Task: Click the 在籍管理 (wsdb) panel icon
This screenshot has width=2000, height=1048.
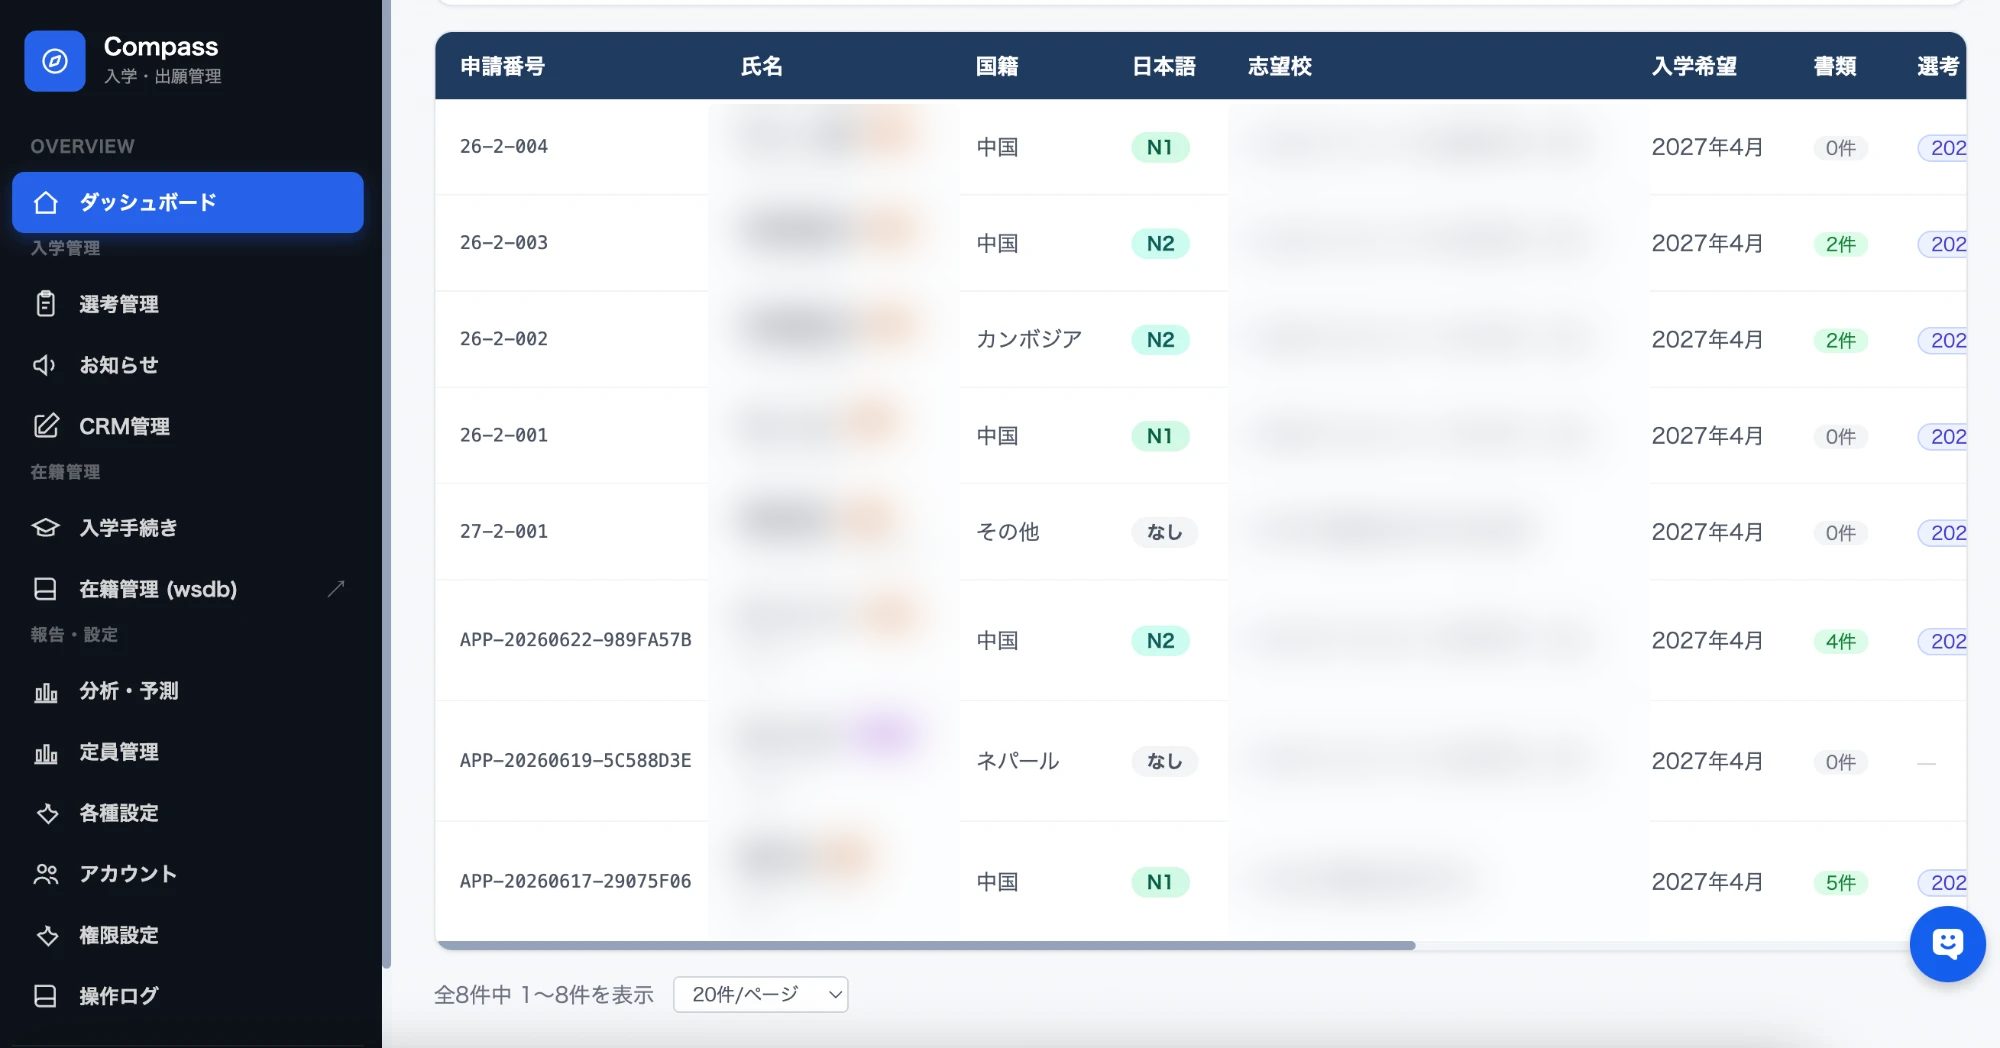Action: coord(46,589)
